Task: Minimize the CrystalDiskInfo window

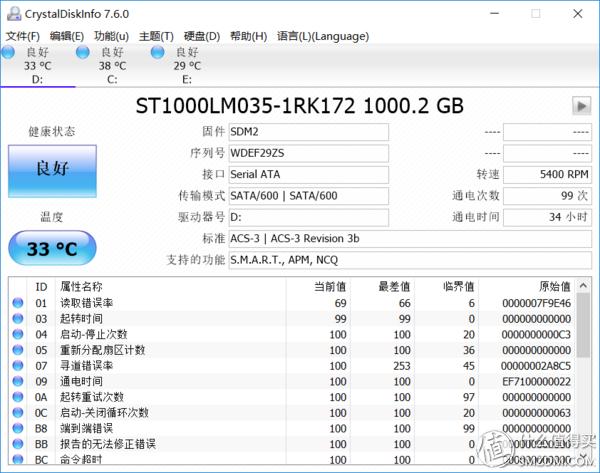Action: 495,14
